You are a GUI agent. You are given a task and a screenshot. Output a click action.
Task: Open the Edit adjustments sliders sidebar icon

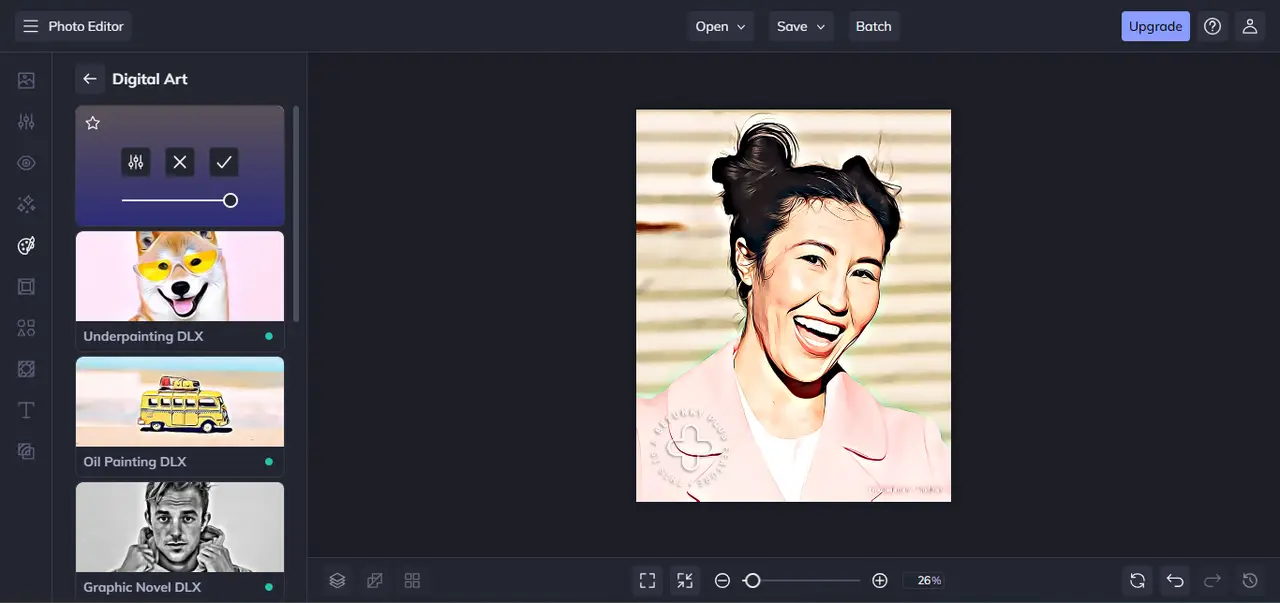[26, 122]
